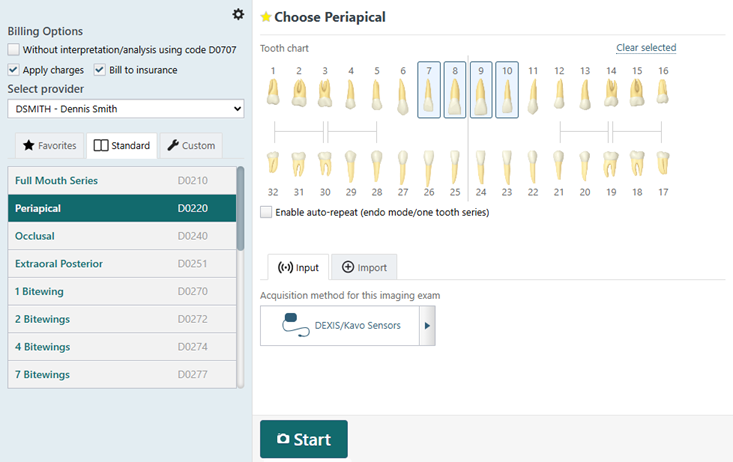Open the Select provider dropdown
Image resolution: width=733 pixels, height=462 pixels.
tap(126, 109)
